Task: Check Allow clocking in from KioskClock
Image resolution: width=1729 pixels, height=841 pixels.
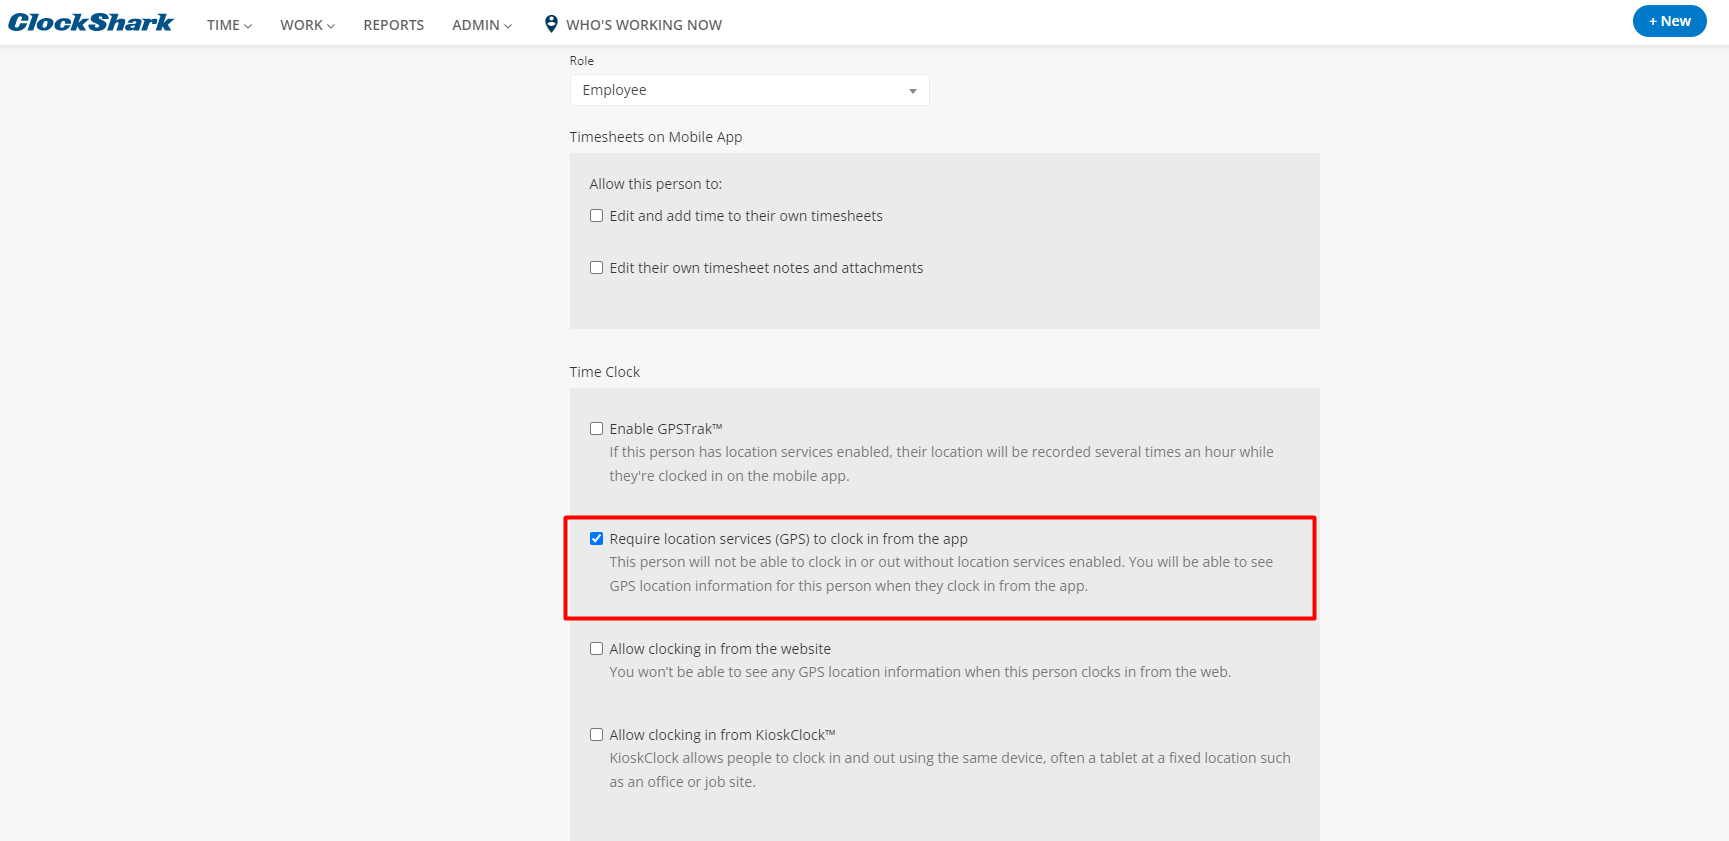Action: click(596, 735)
